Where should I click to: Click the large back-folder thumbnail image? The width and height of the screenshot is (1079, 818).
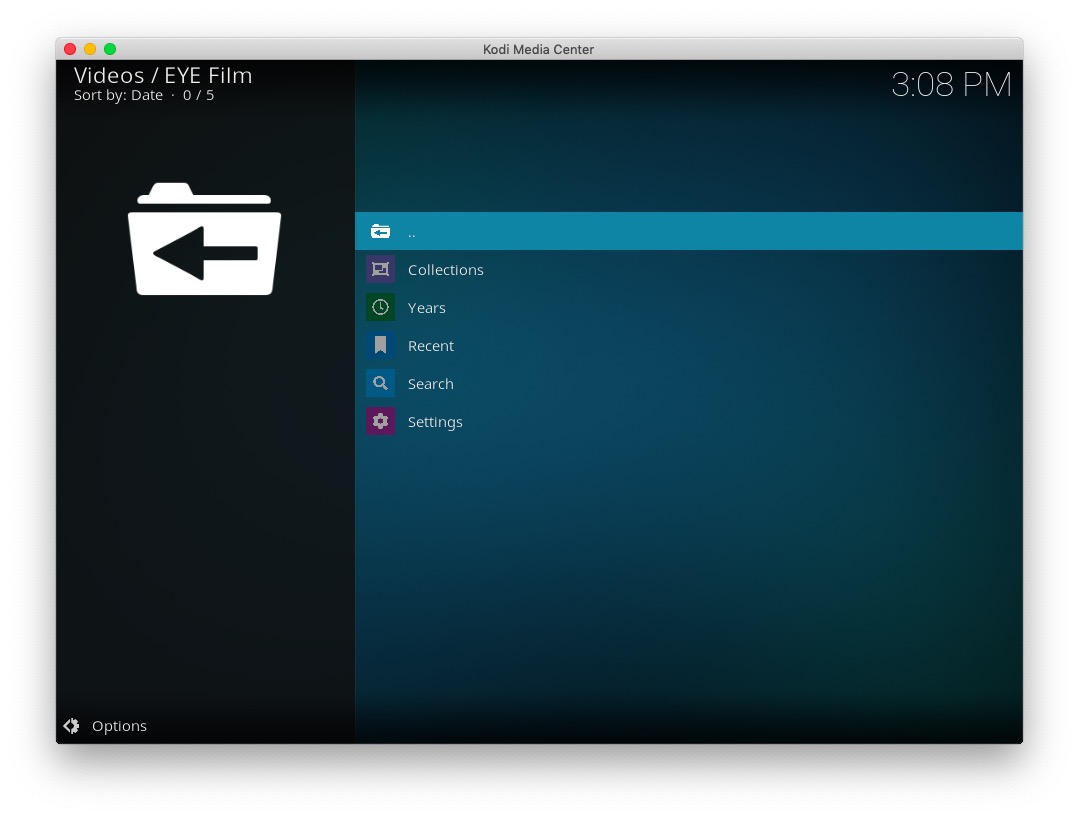coord(204,239)
